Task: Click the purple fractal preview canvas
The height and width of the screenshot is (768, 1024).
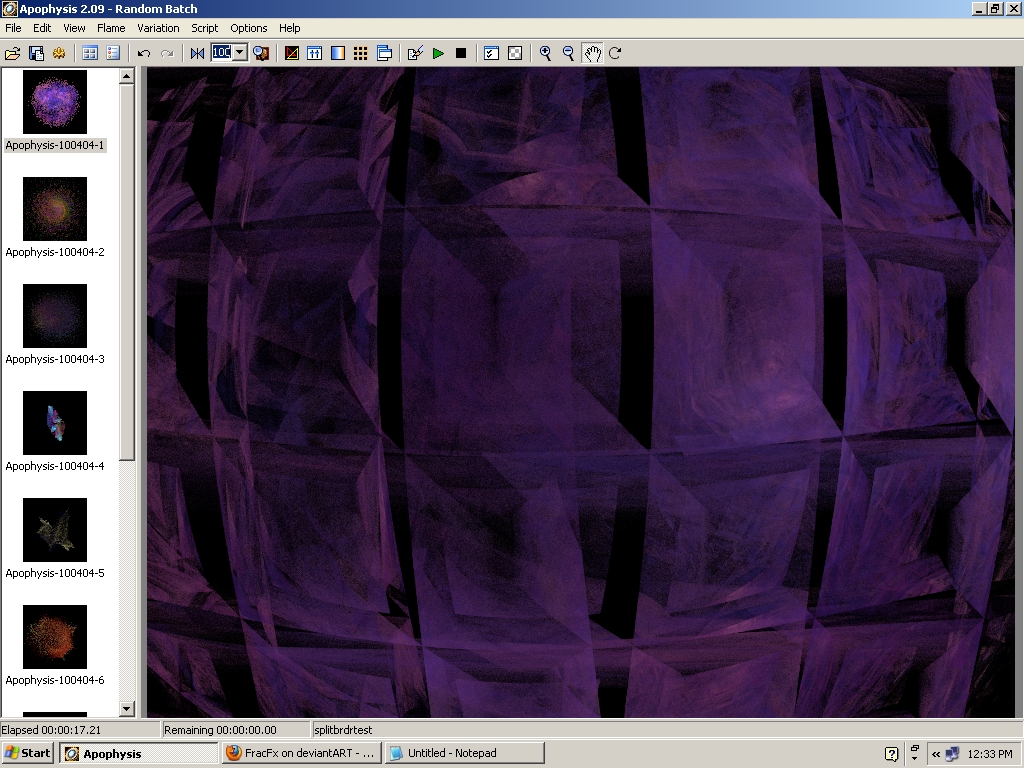Action: coord(581,392)
